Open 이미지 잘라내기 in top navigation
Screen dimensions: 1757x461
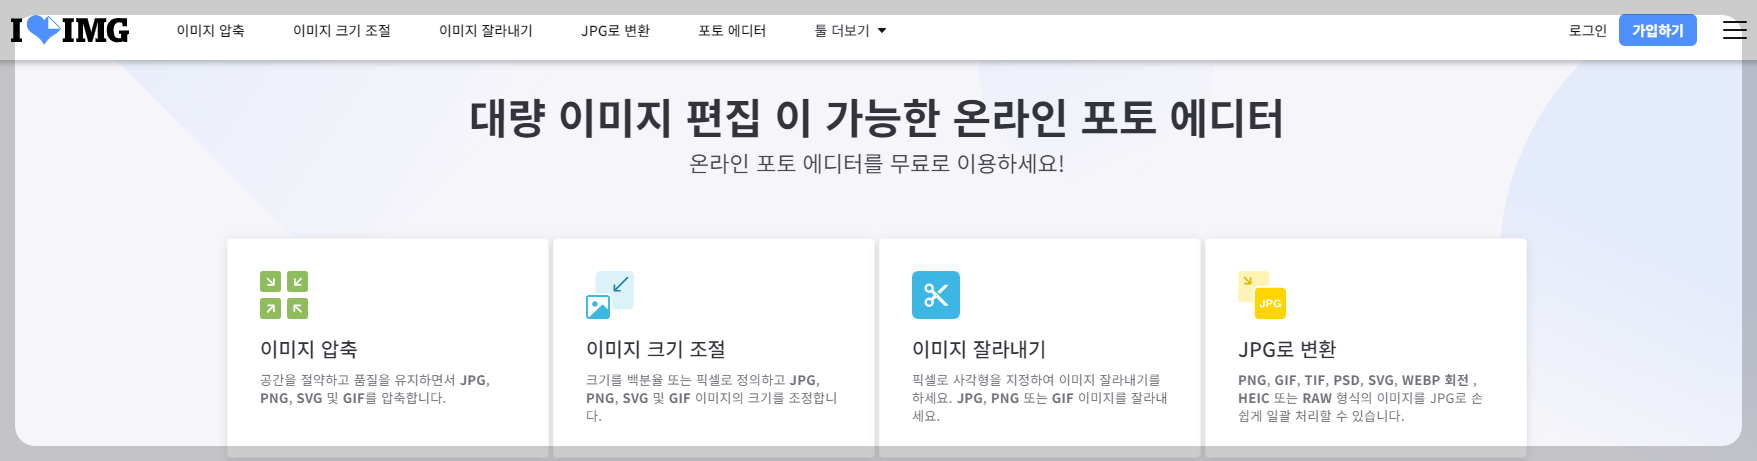(486, 31)
